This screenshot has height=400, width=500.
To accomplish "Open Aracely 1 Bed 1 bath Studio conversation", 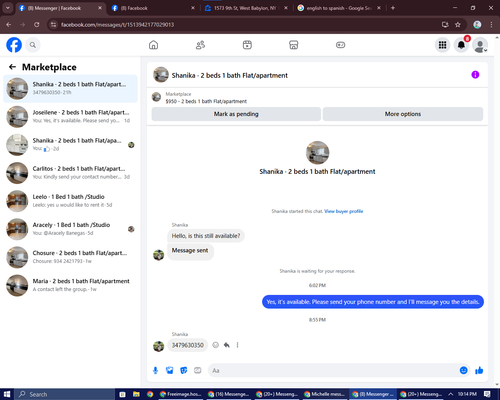I will (70, 229).
